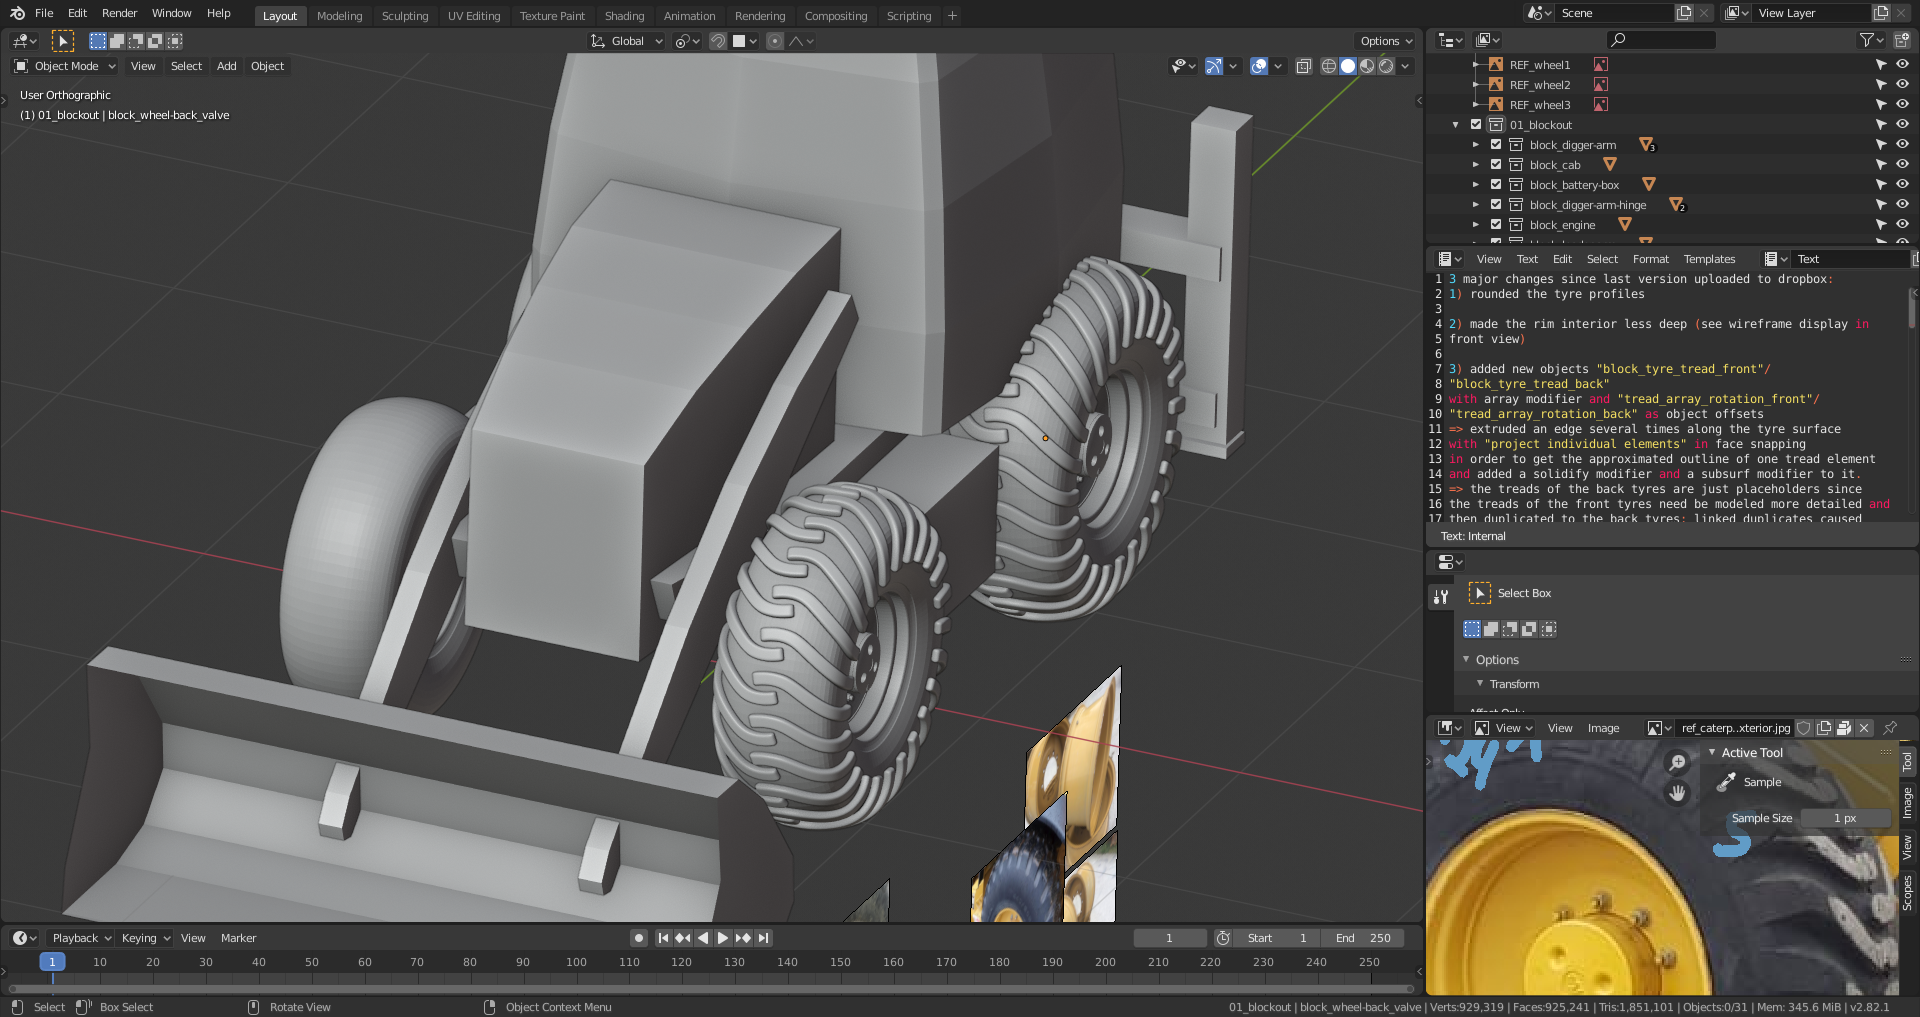Collapse the Transform subpanel
The height and width of the screenshot is (1017, 1920).
coord(1480,684)
